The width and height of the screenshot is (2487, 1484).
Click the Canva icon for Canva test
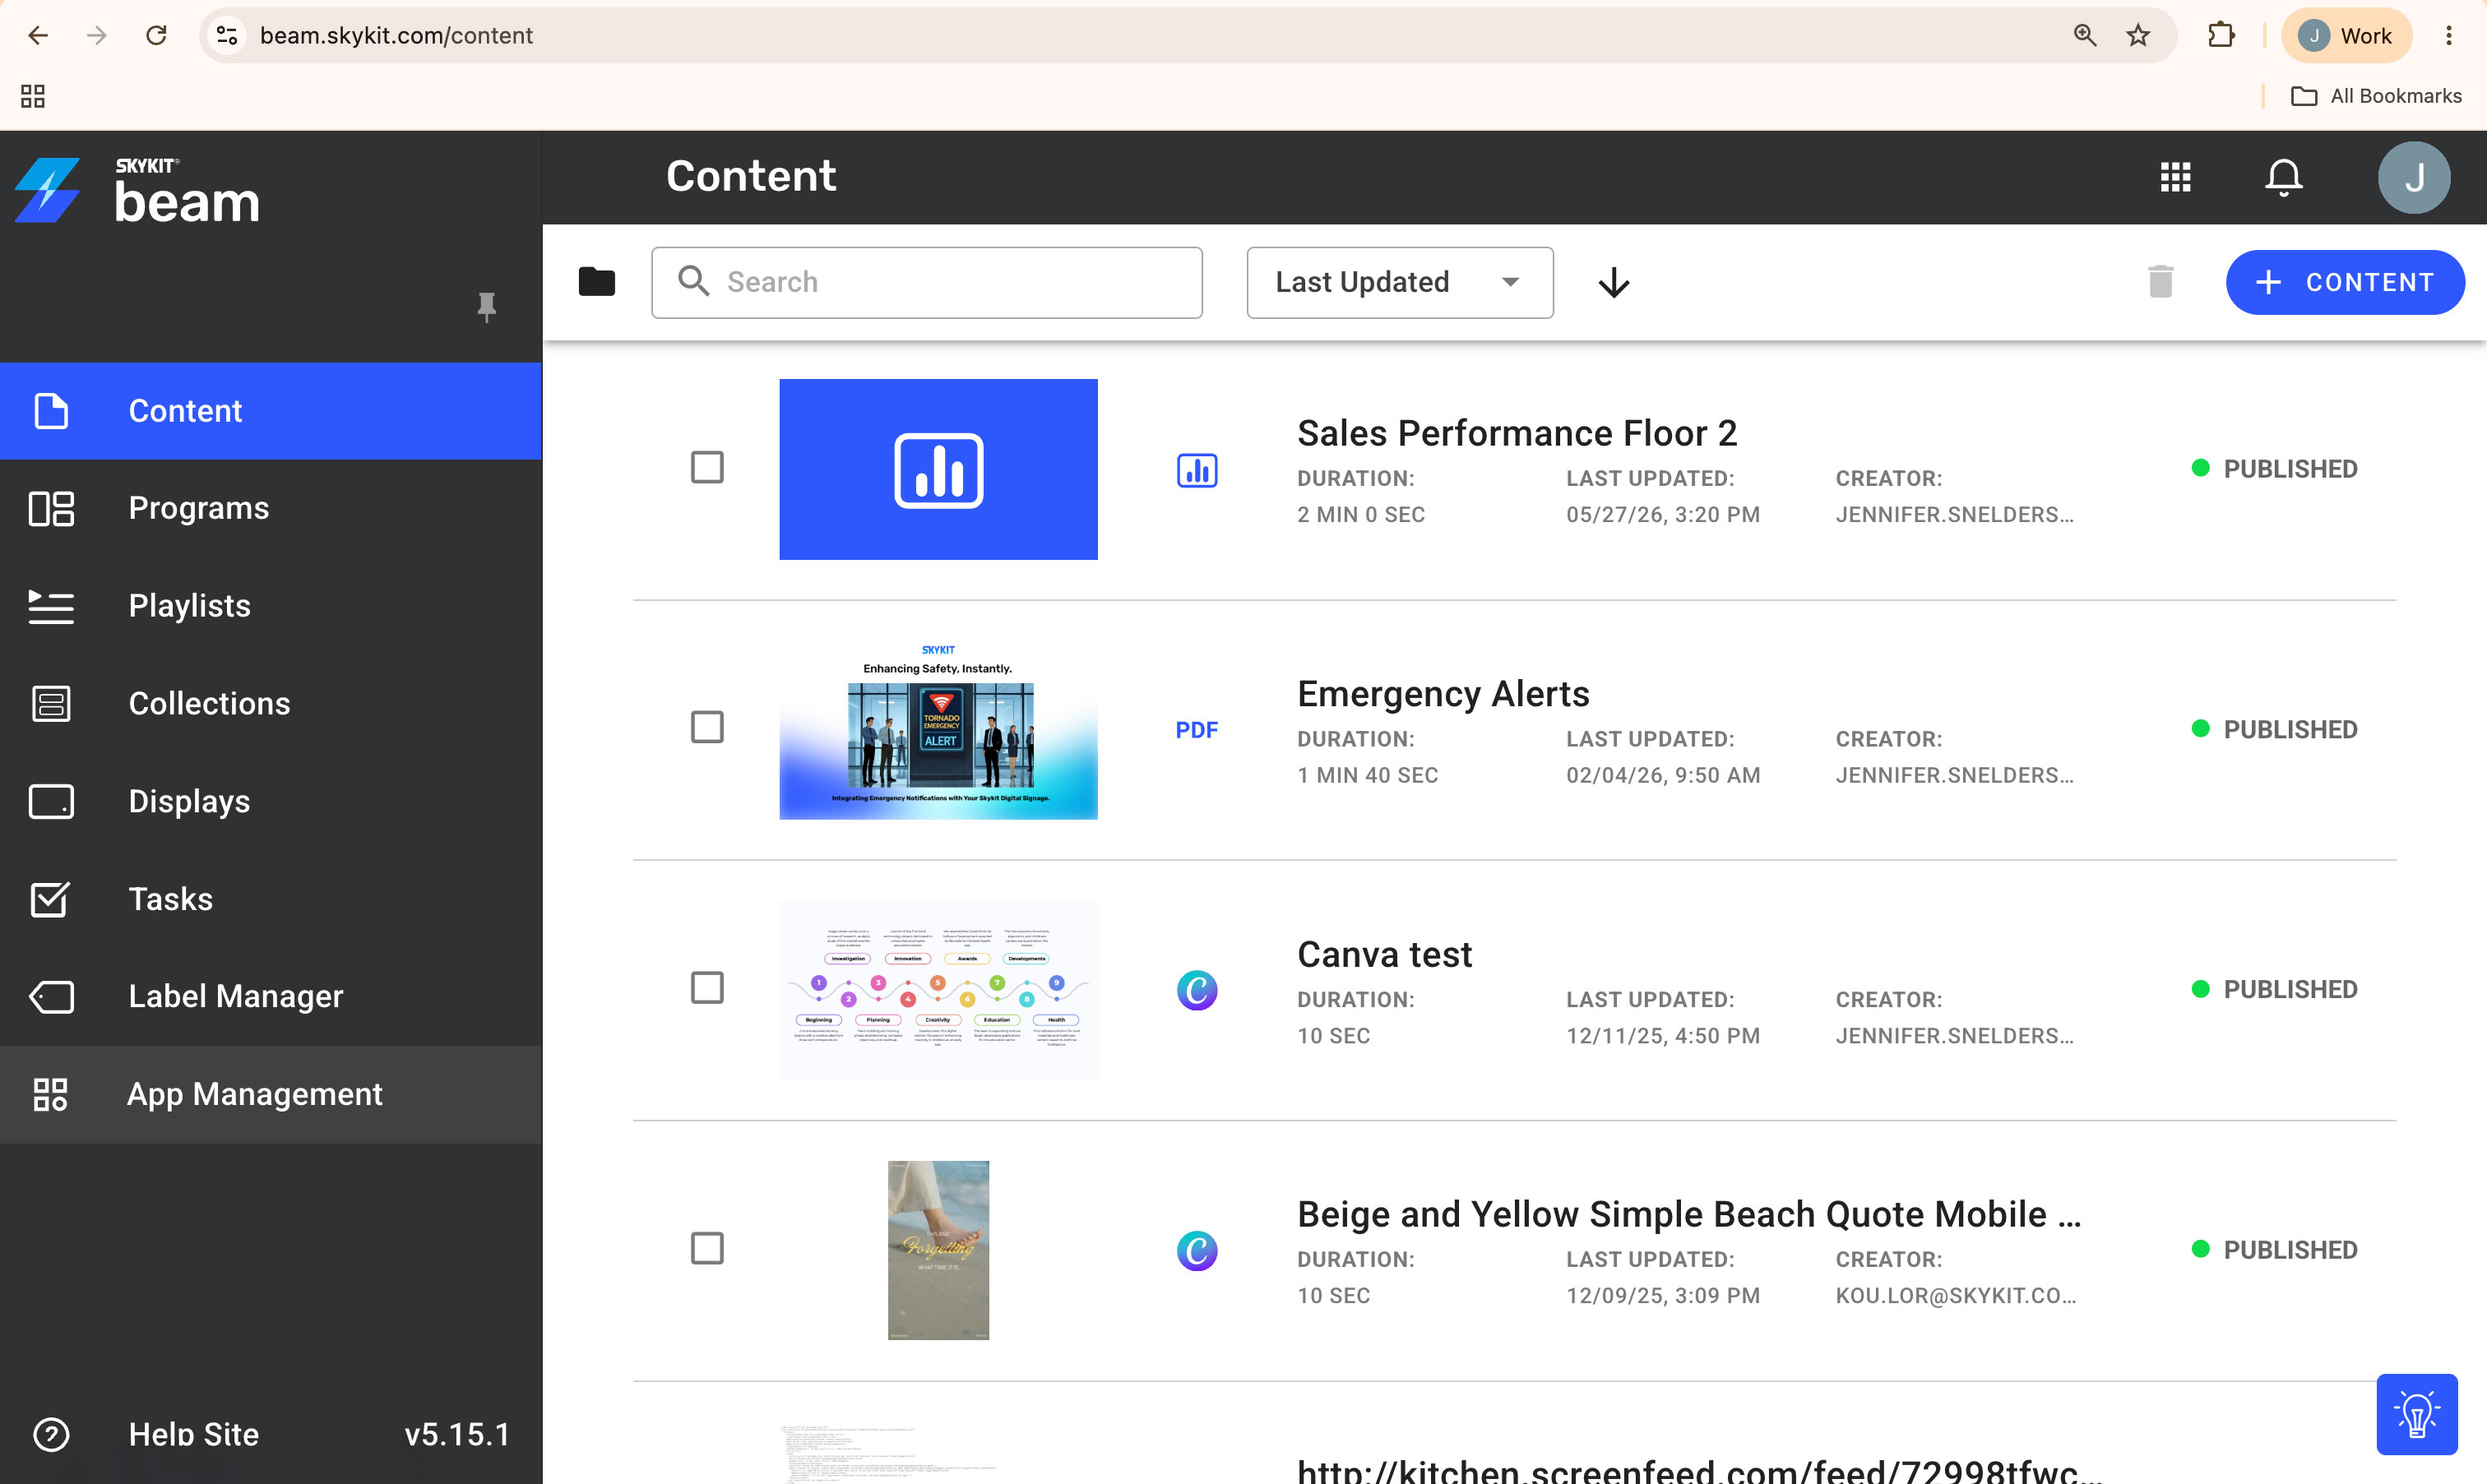coord(1196,990)
